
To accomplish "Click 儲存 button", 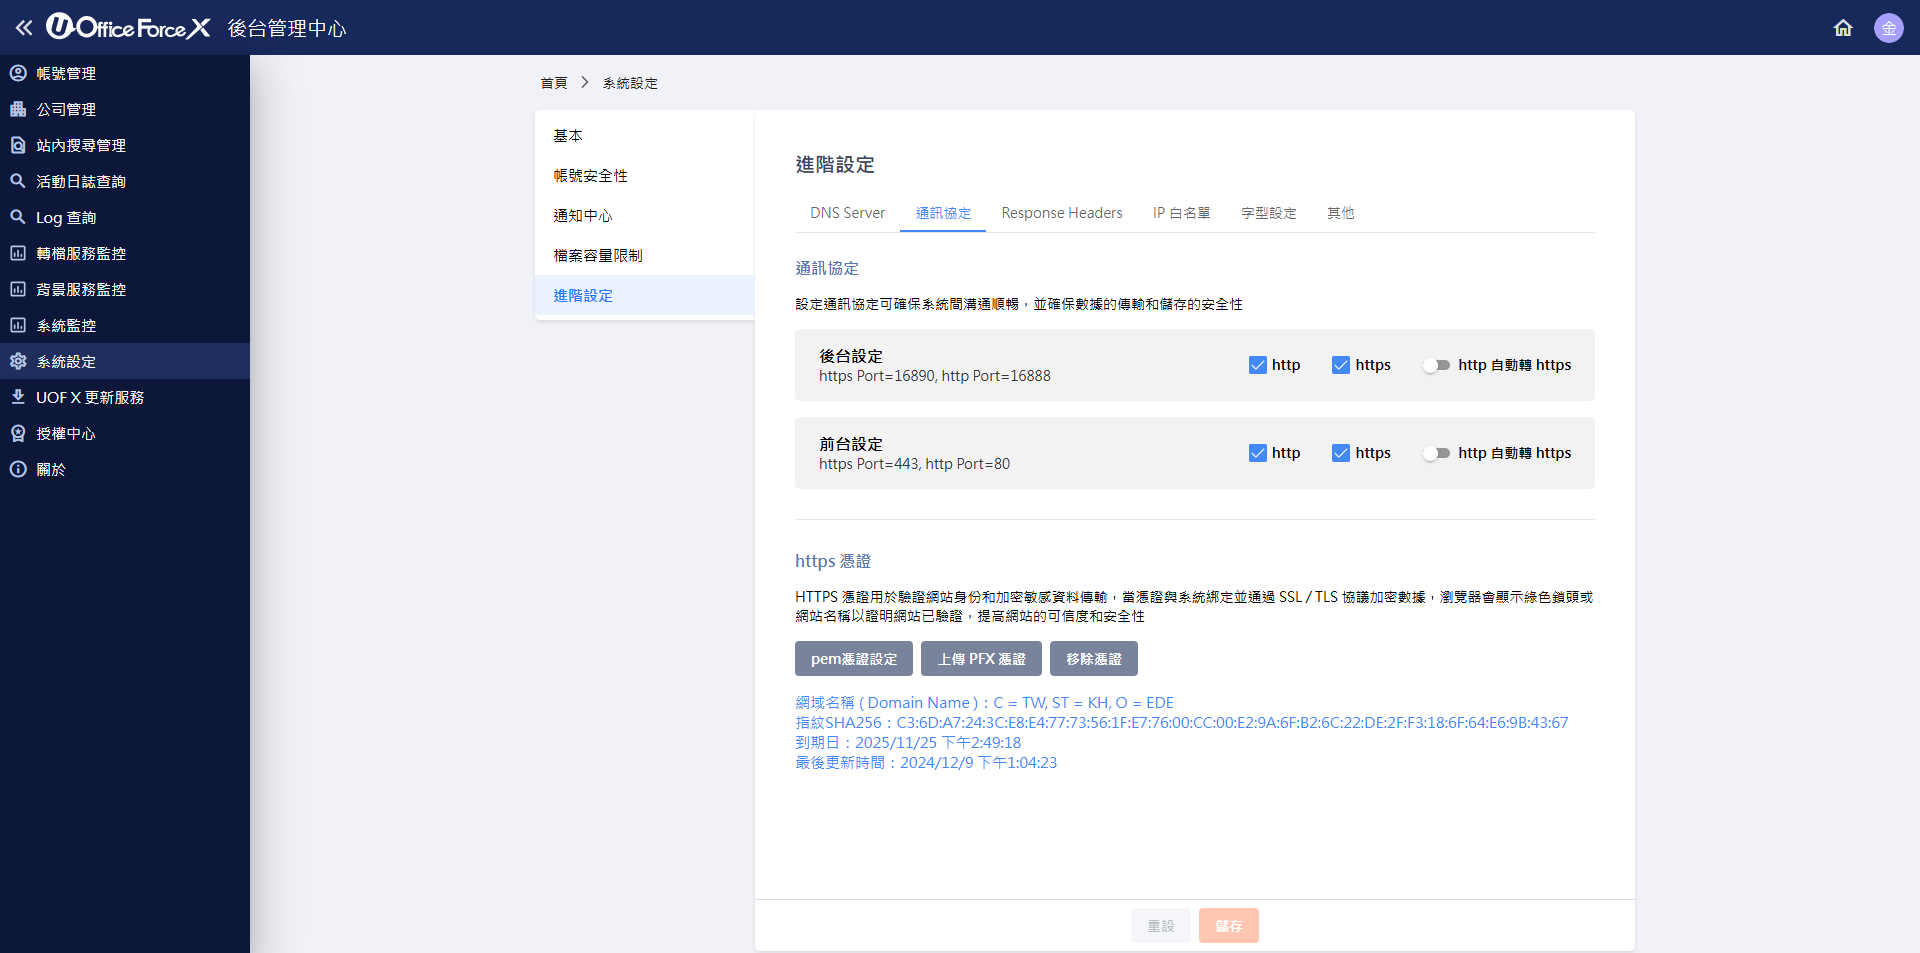I will [x=1229, y=926].
